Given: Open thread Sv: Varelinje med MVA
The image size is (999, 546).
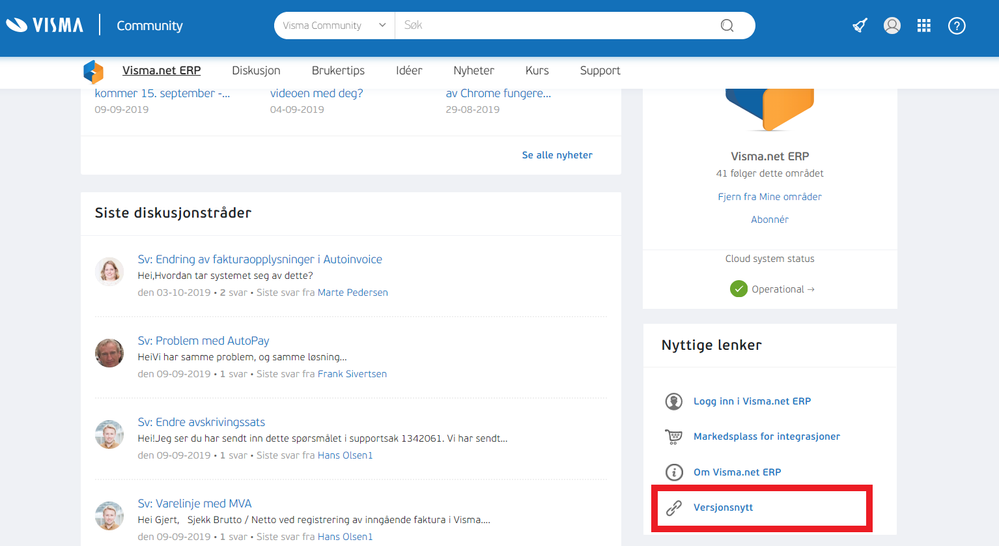Looking at the screenshot, I should (194, 504).
